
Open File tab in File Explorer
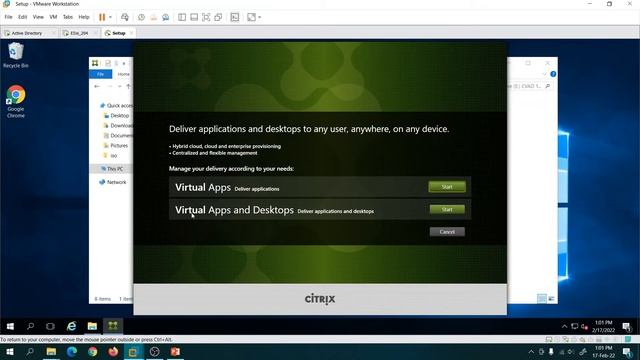point(100,74)
